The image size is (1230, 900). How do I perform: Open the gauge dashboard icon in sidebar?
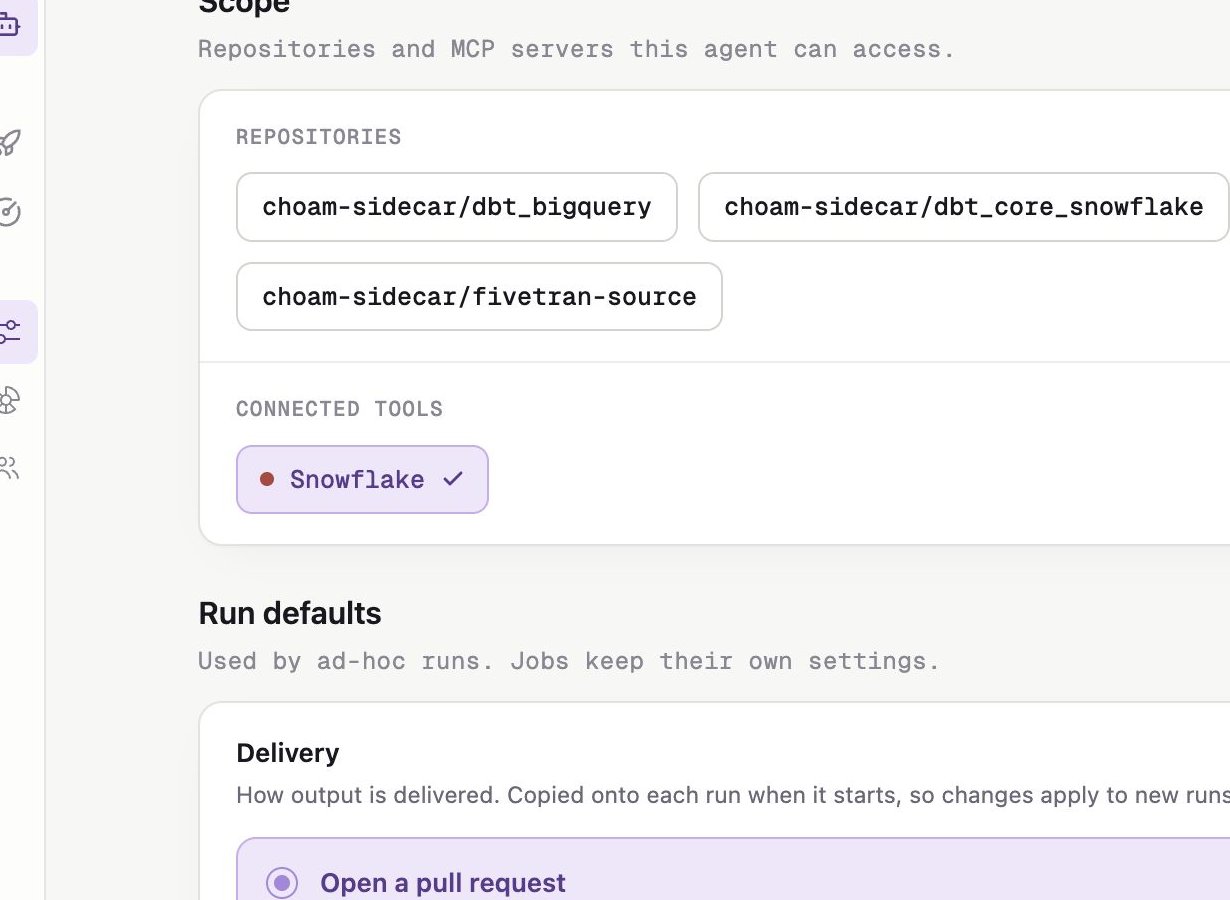(9, 212)
